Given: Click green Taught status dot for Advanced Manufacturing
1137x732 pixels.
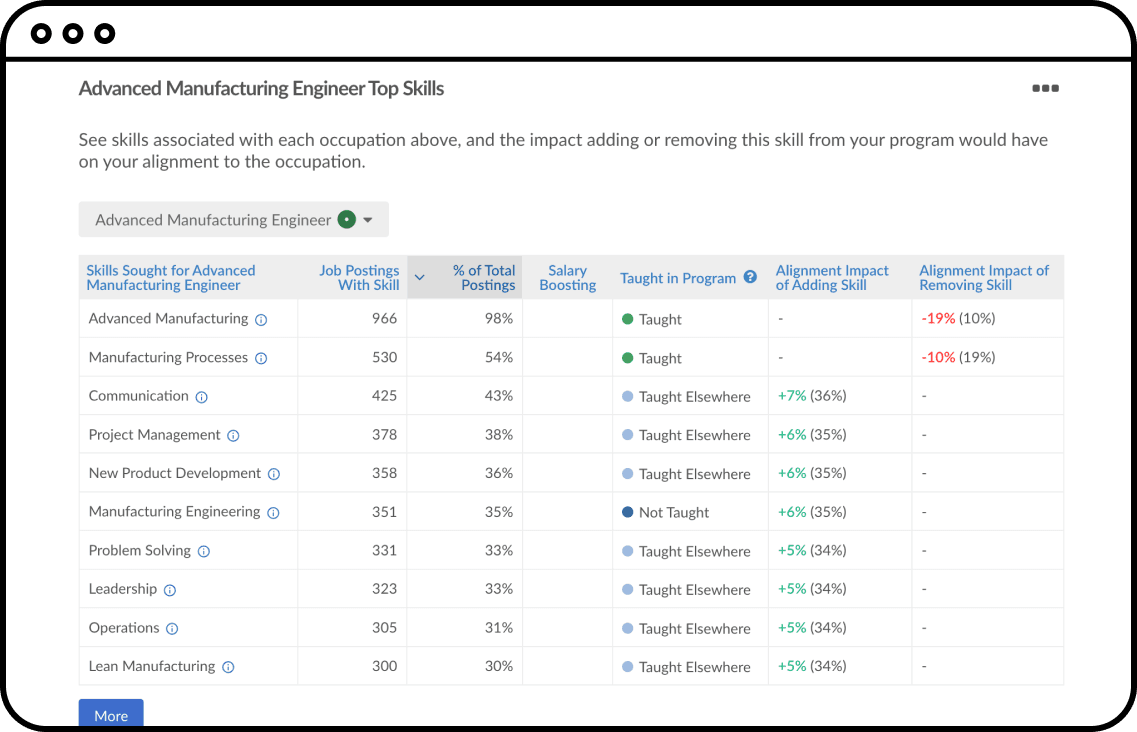Looking at the screenshot, I should (628, 319).
